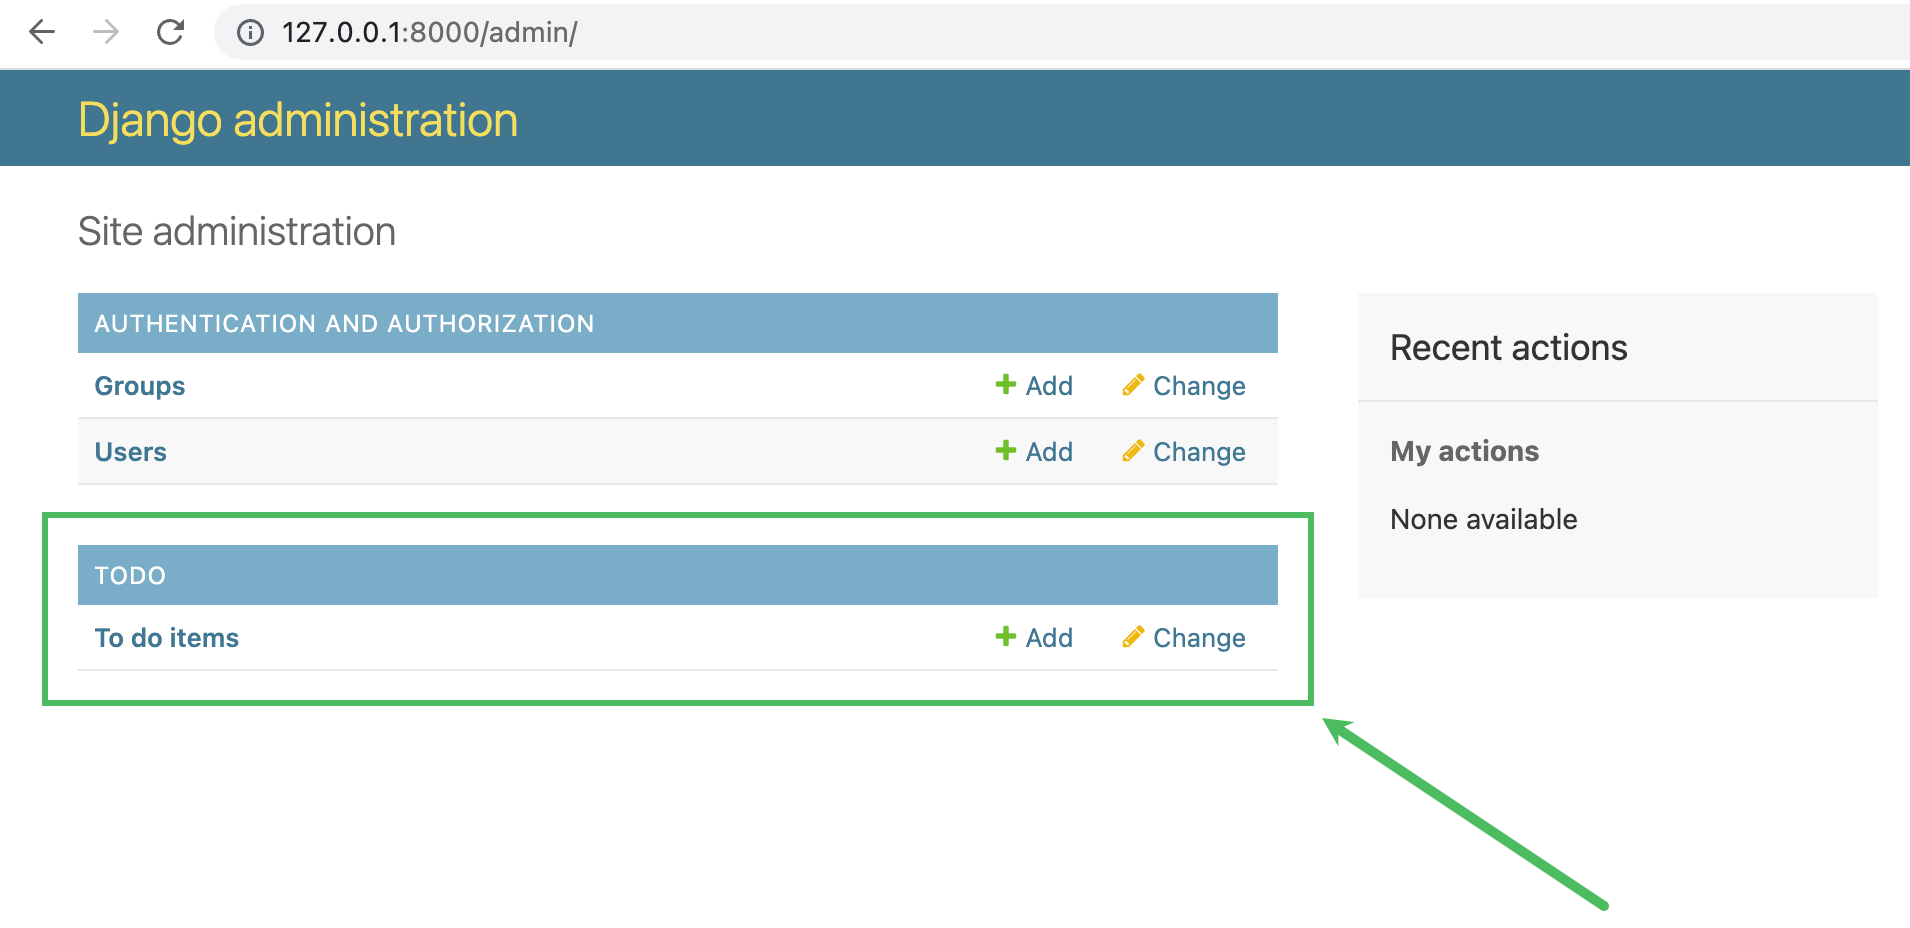Click the pencil icon beside To do items

1132,637
